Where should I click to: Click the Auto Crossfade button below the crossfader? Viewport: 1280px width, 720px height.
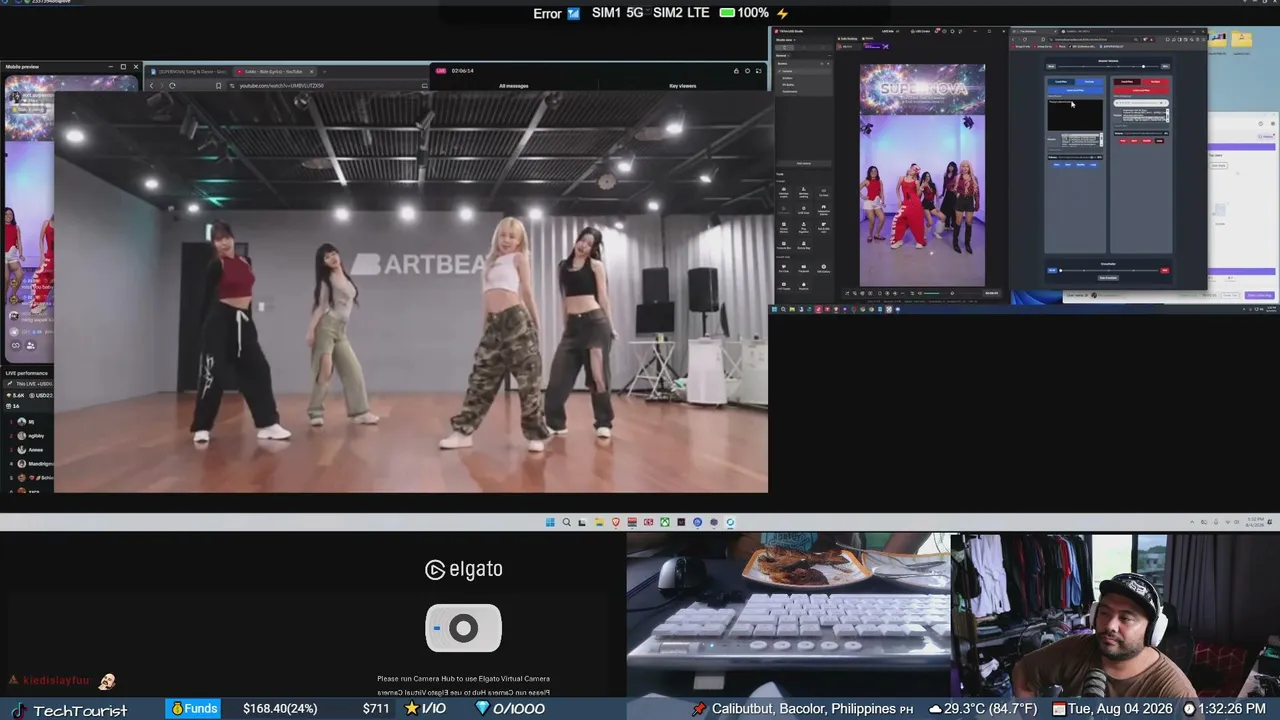tap(1108, 278)
